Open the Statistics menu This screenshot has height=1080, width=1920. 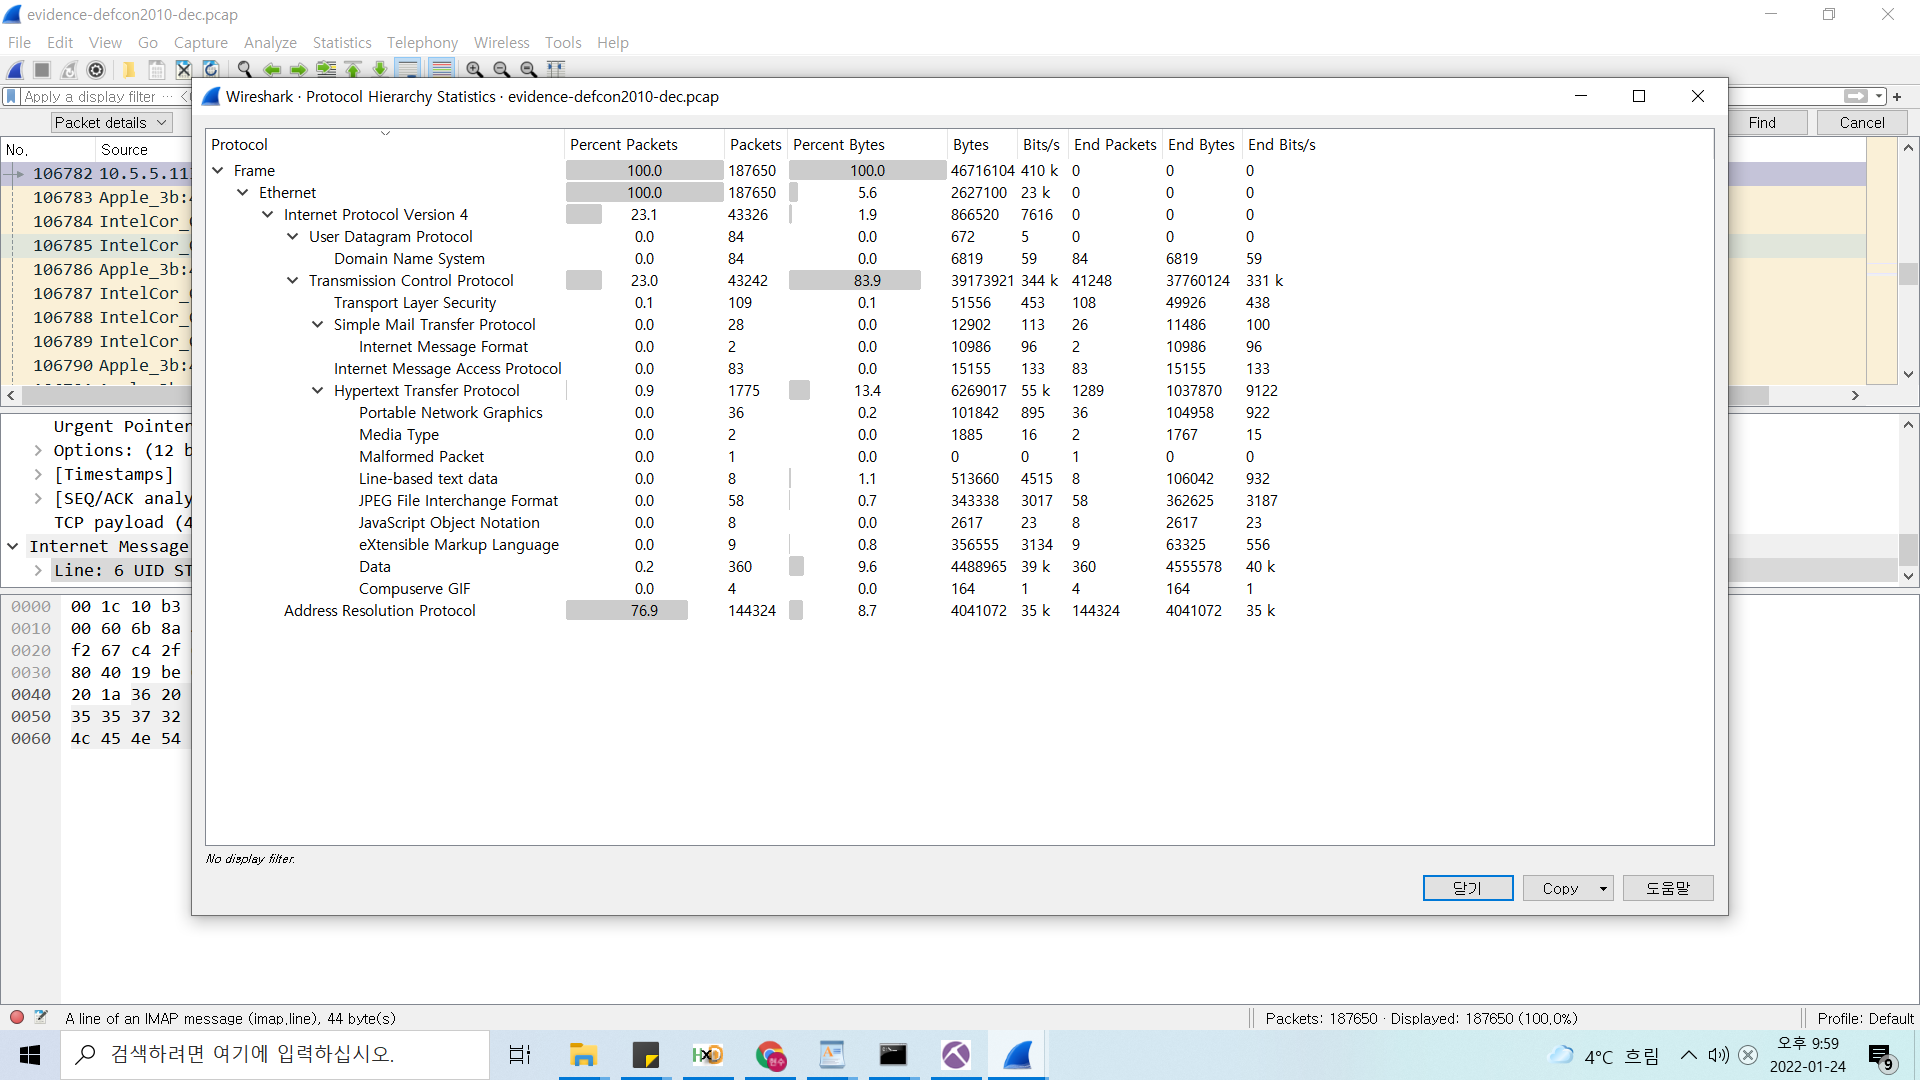click(342, 42)
